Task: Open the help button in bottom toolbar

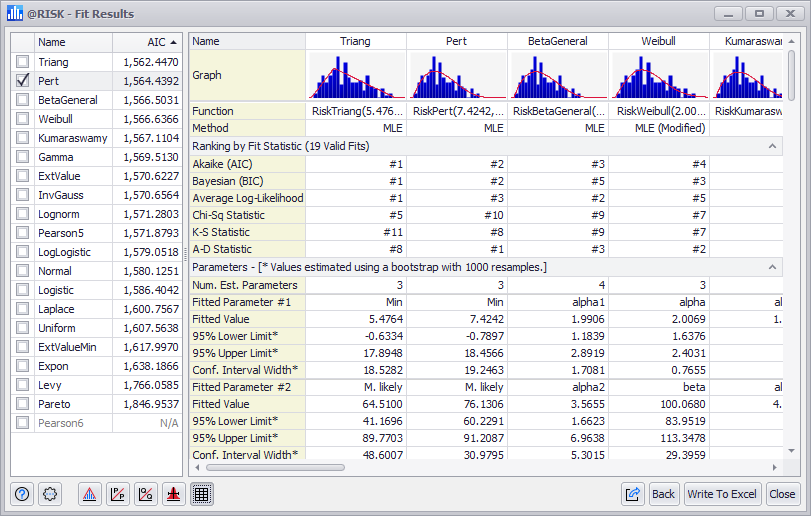Action: [24, 494]
